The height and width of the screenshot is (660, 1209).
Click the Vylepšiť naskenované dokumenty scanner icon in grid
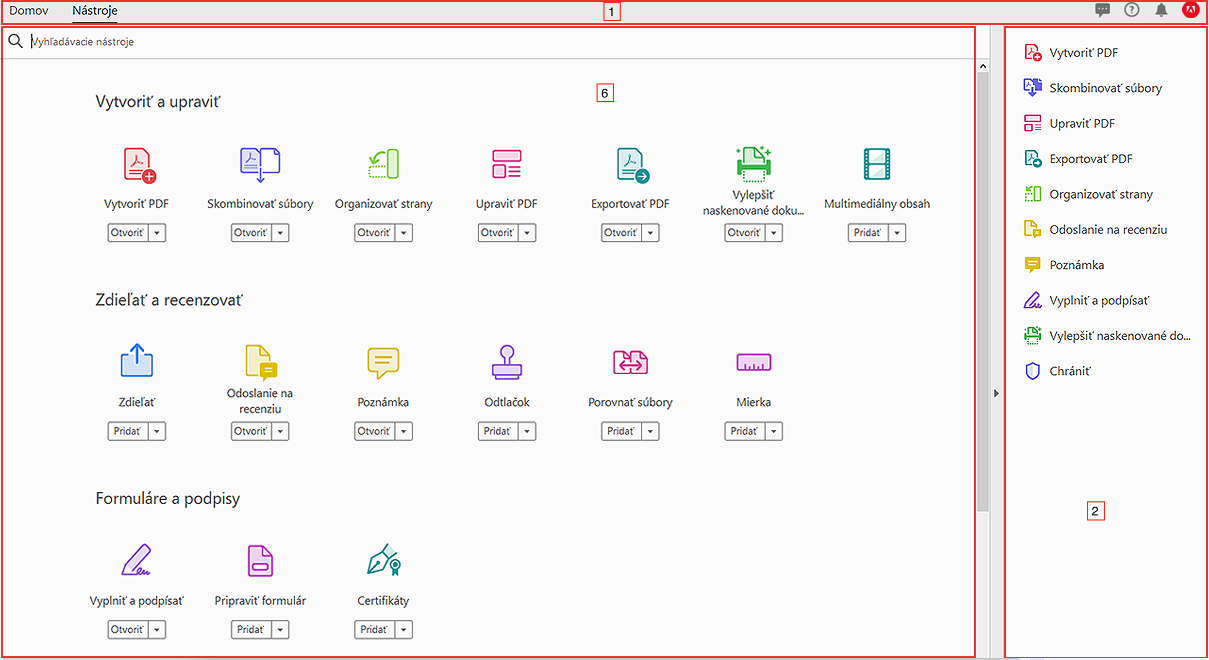point(754,163)
